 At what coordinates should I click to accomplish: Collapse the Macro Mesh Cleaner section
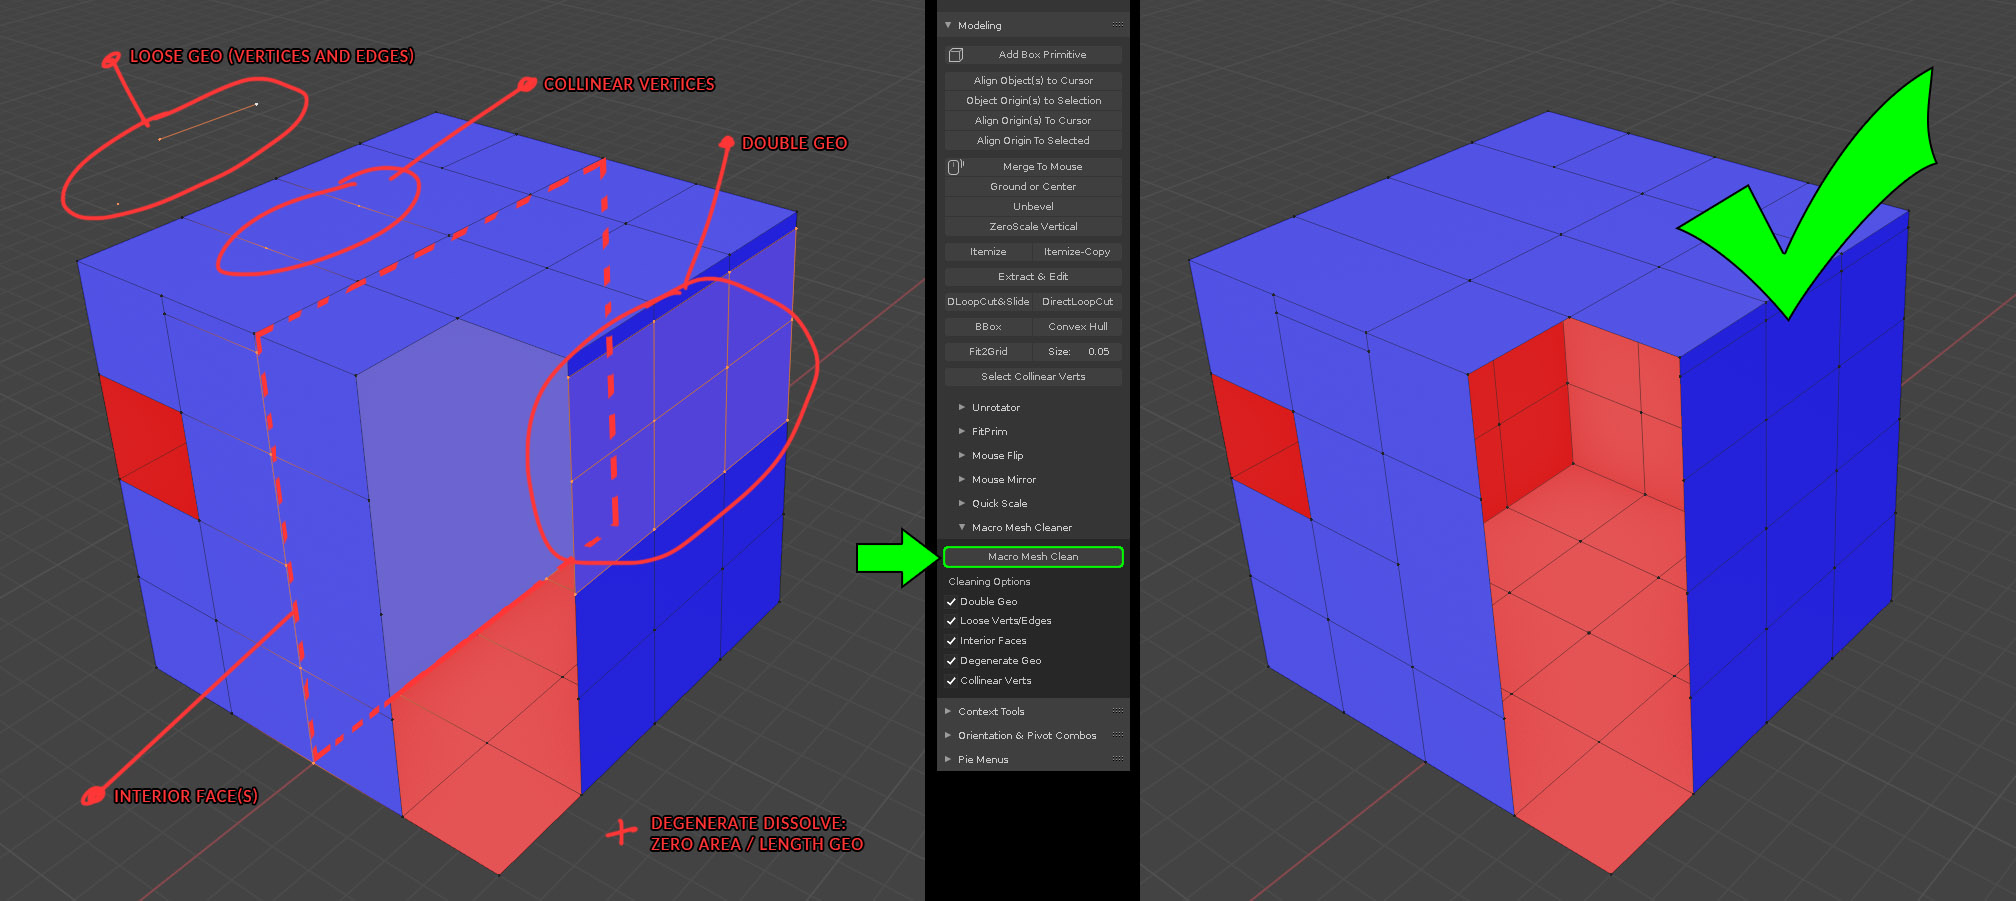pyautogui.click(x=962, y=527)
